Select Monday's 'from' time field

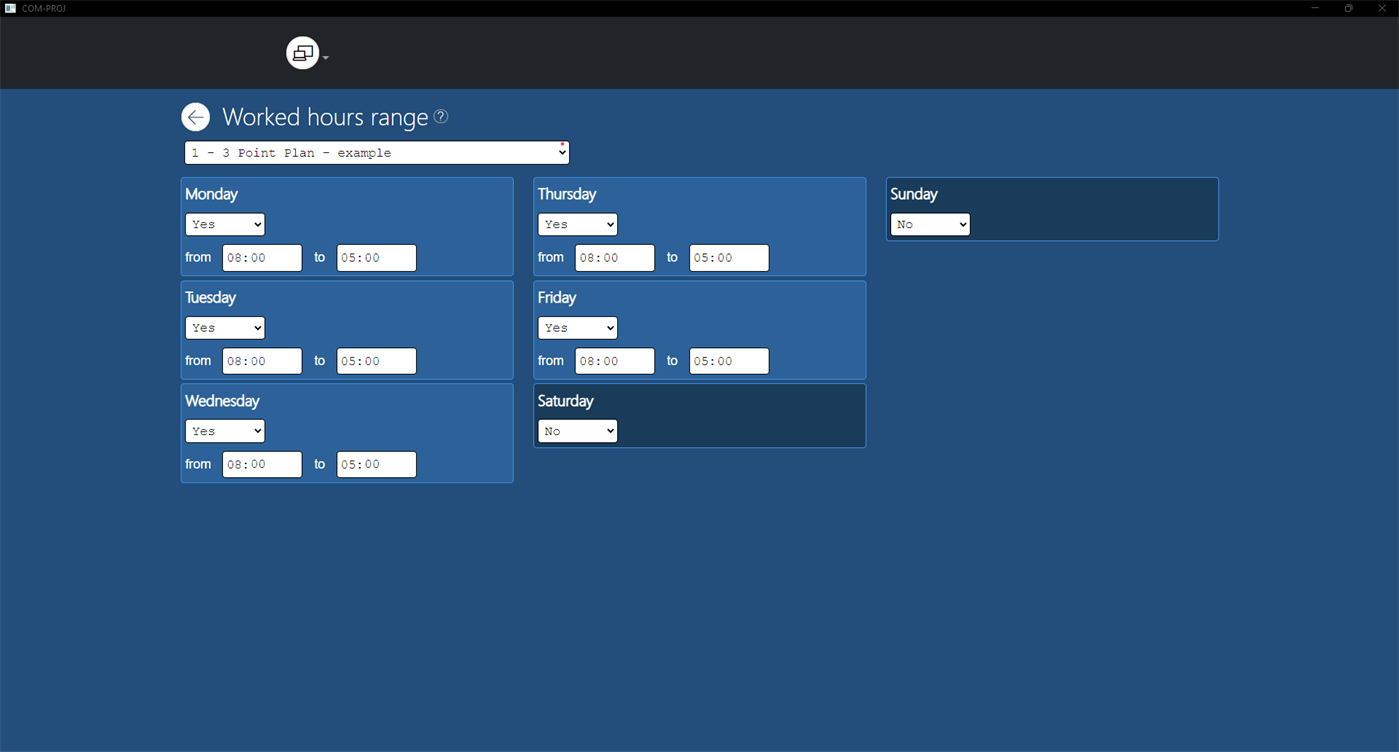coord(261,257)
